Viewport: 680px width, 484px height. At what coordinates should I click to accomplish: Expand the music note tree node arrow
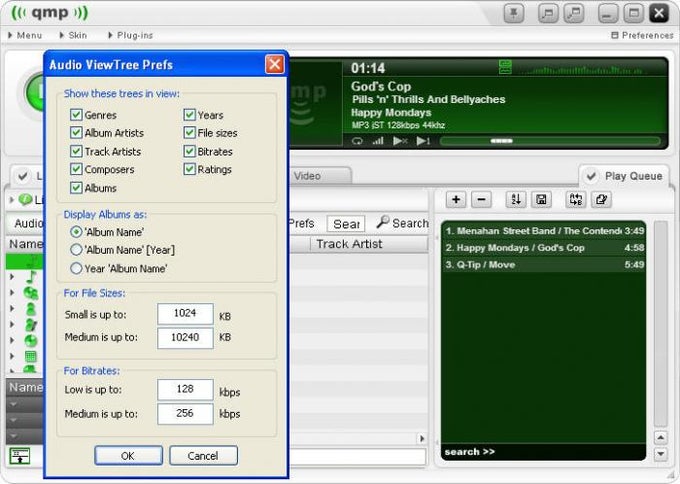tap(12, 277)
